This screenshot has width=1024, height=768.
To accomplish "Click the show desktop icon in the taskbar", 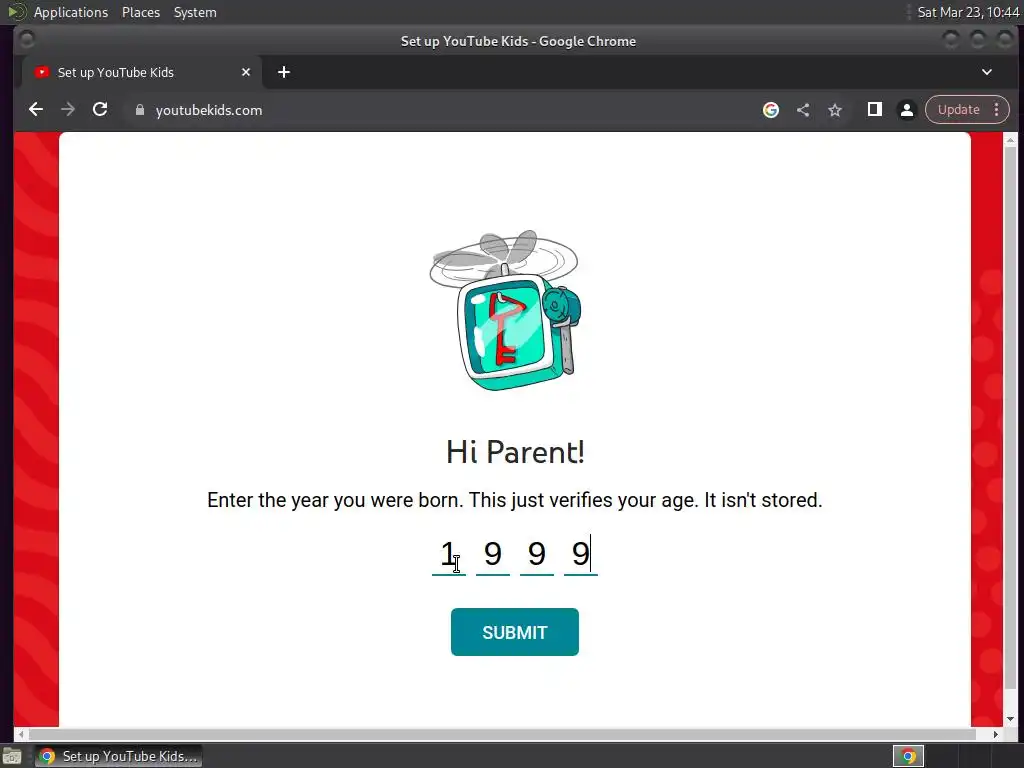I will point(12,756).
